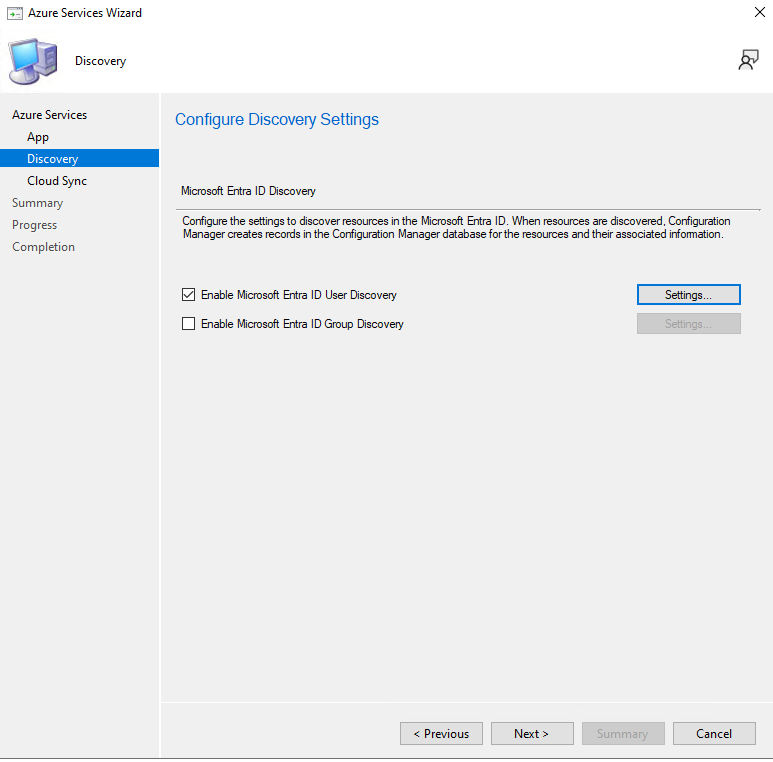Select Azure Services in the wizard sidebar
This screenshot has width=773, height=762.
(49, 115)
